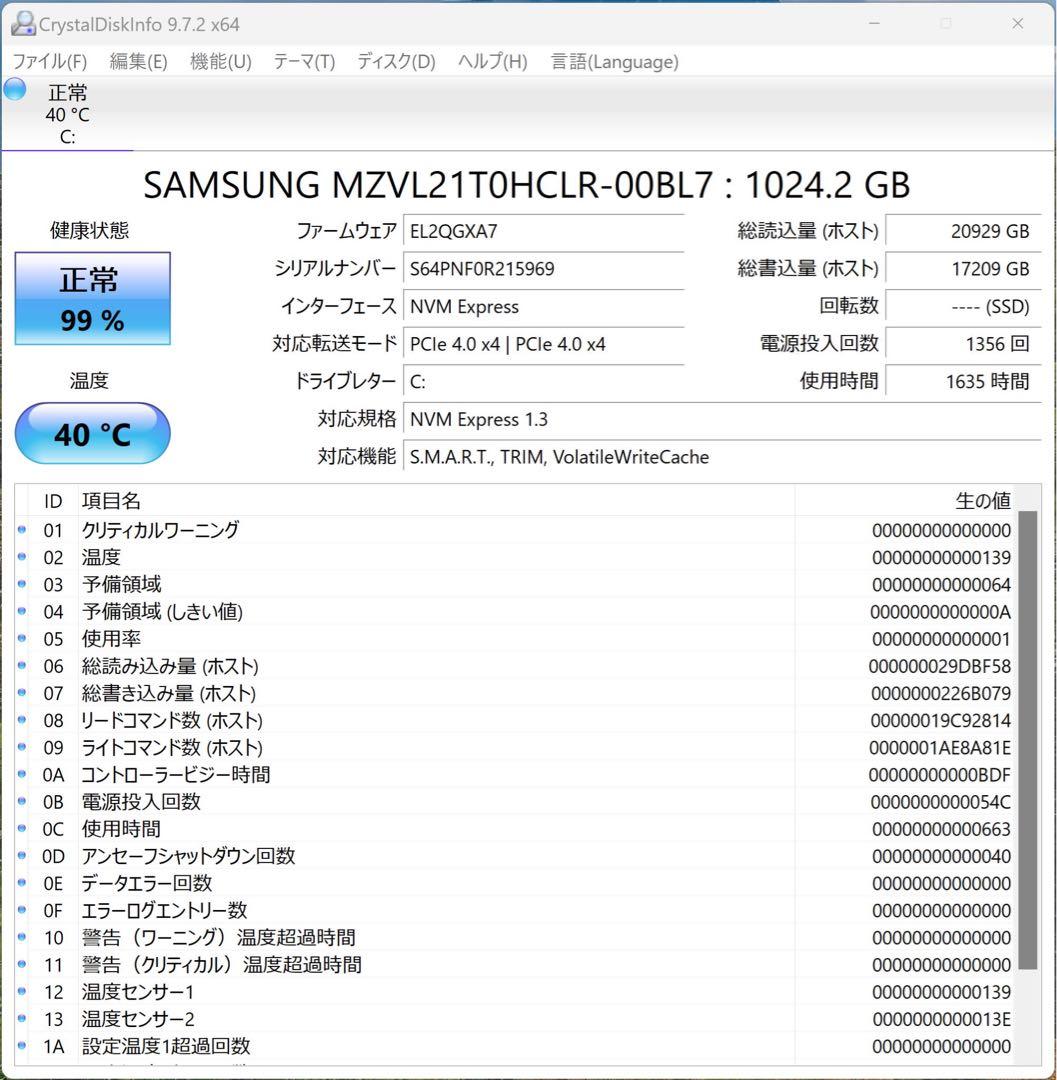The height and width of the screenshot is (1080, 1057).
Task: Open the ディスク(D) disk selection menu
Action: (x=393, y=61)
